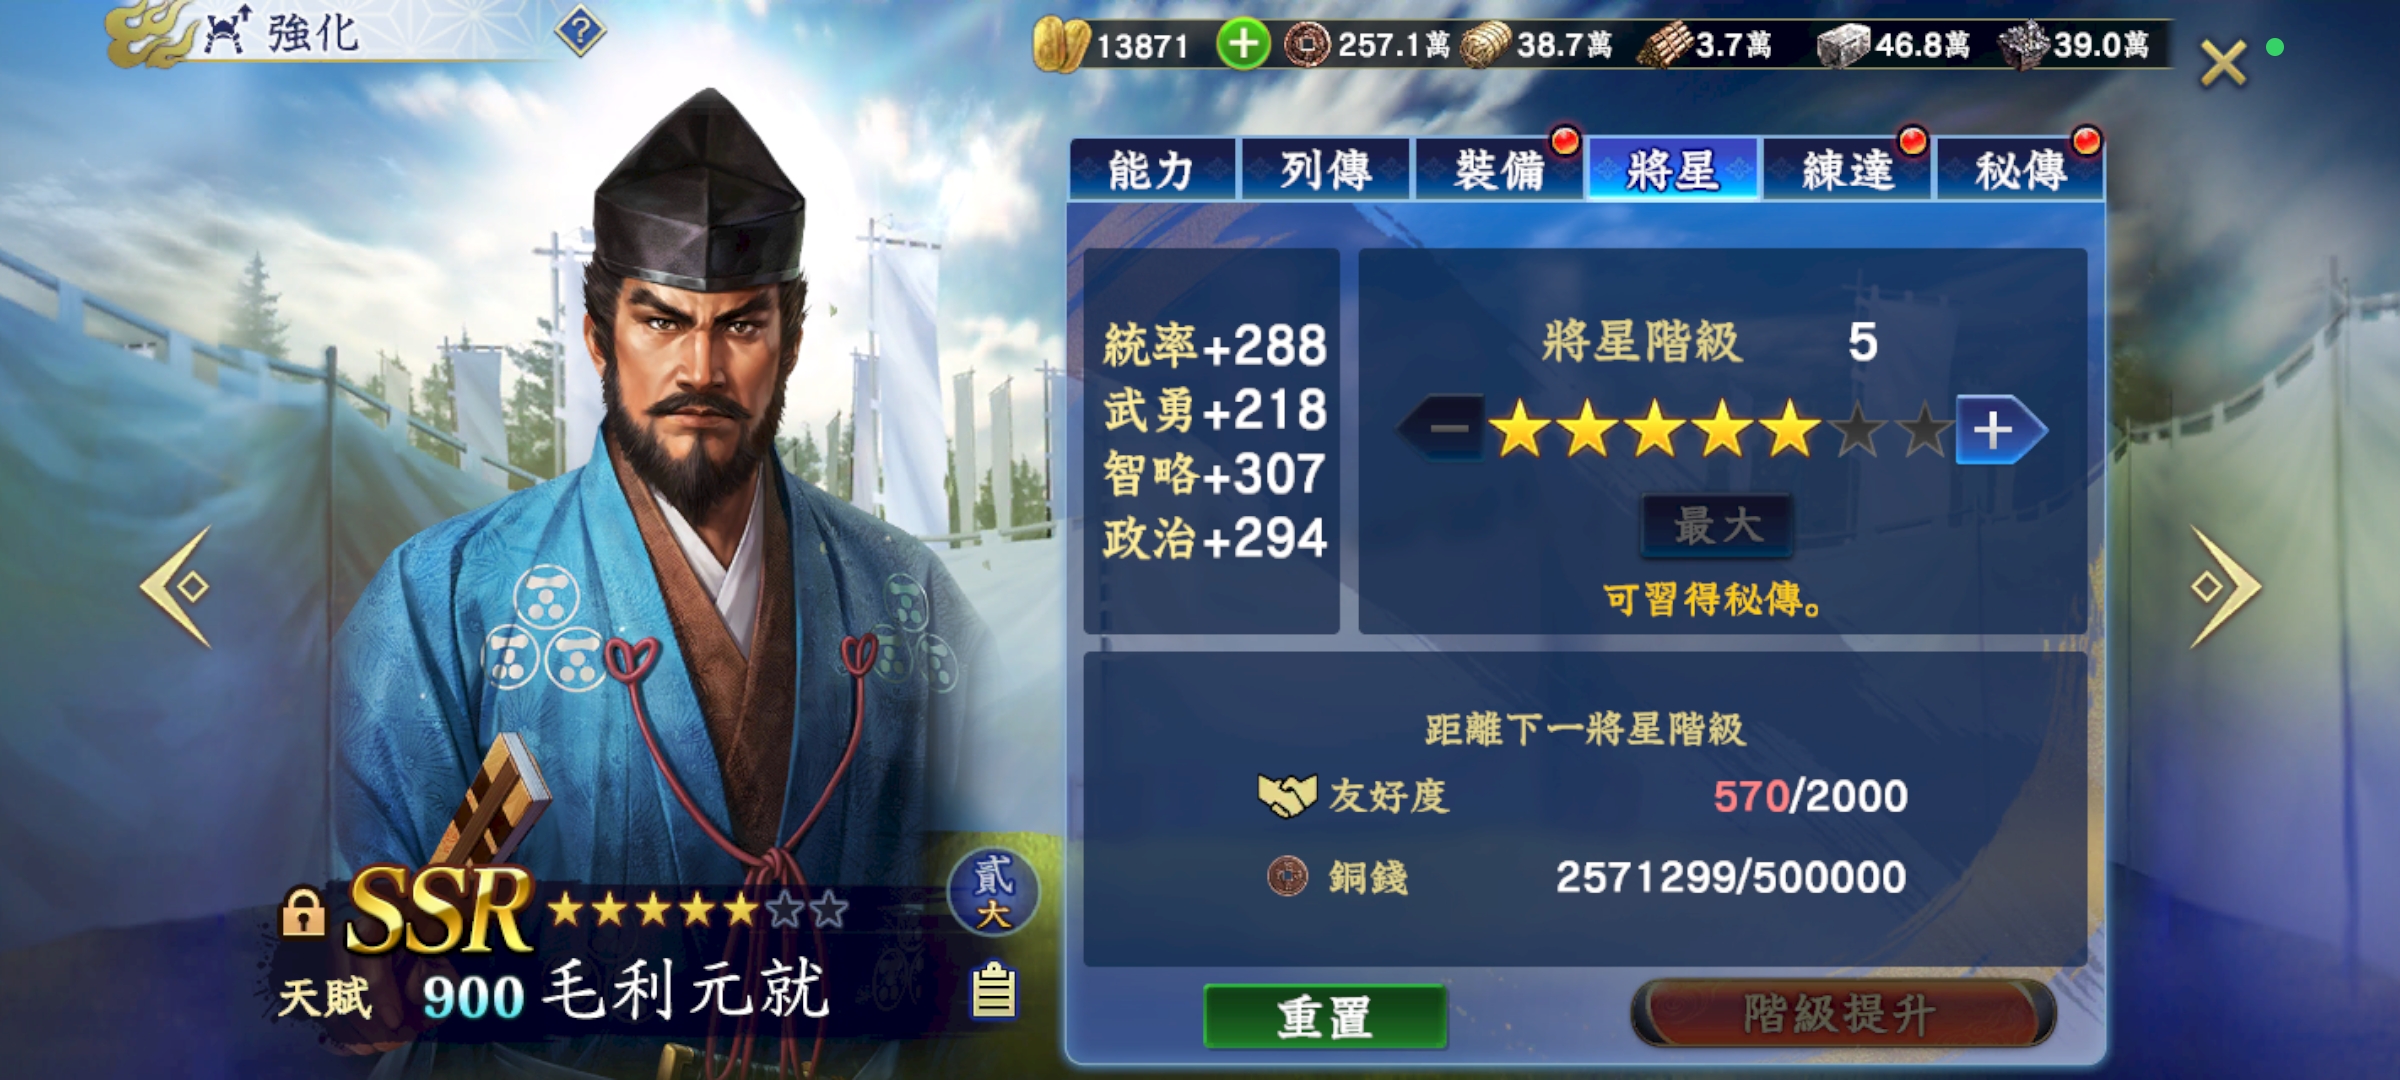This screenshot has height=1080, width=2400.
Task: Open the 列傳 tab
Action: point(1326,170)
